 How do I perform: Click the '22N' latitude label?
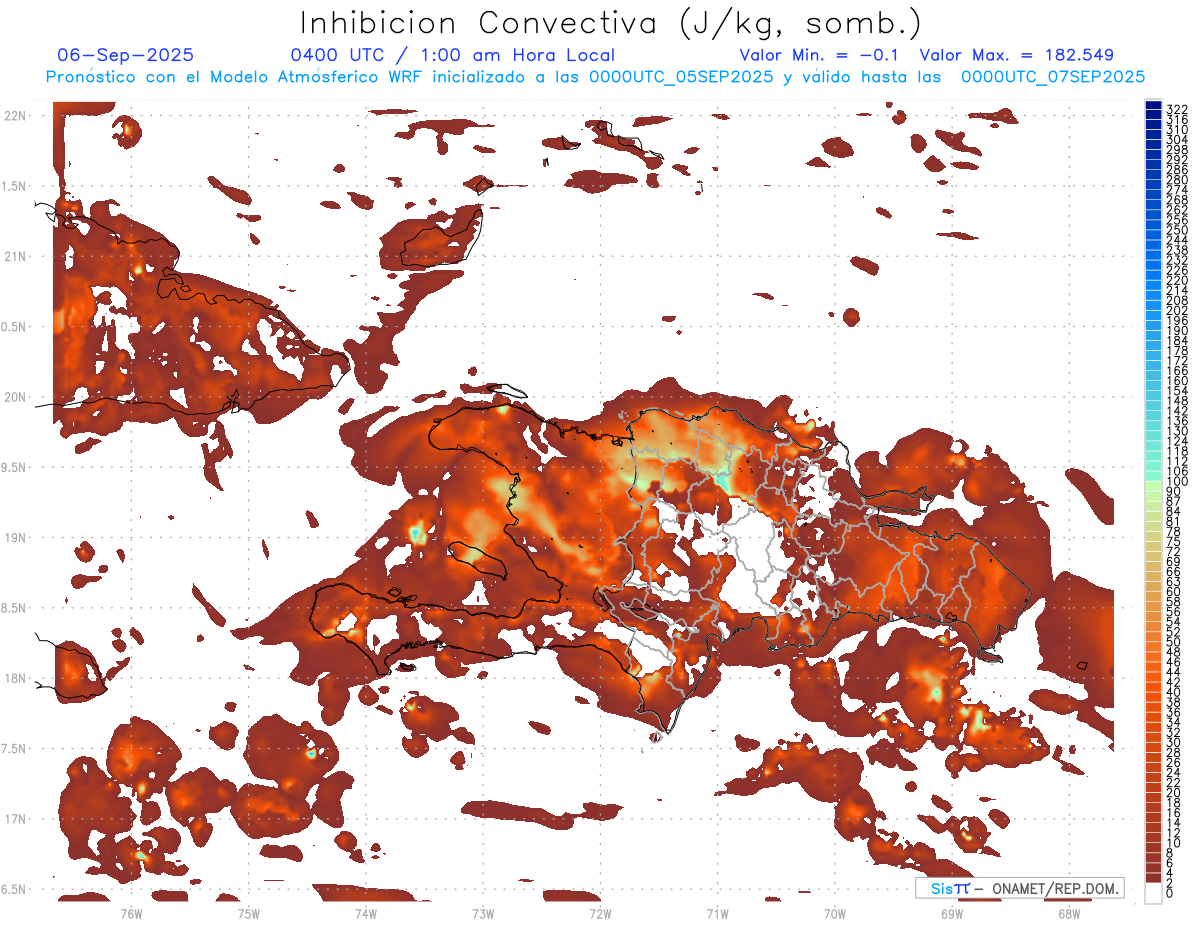[17, 116]
